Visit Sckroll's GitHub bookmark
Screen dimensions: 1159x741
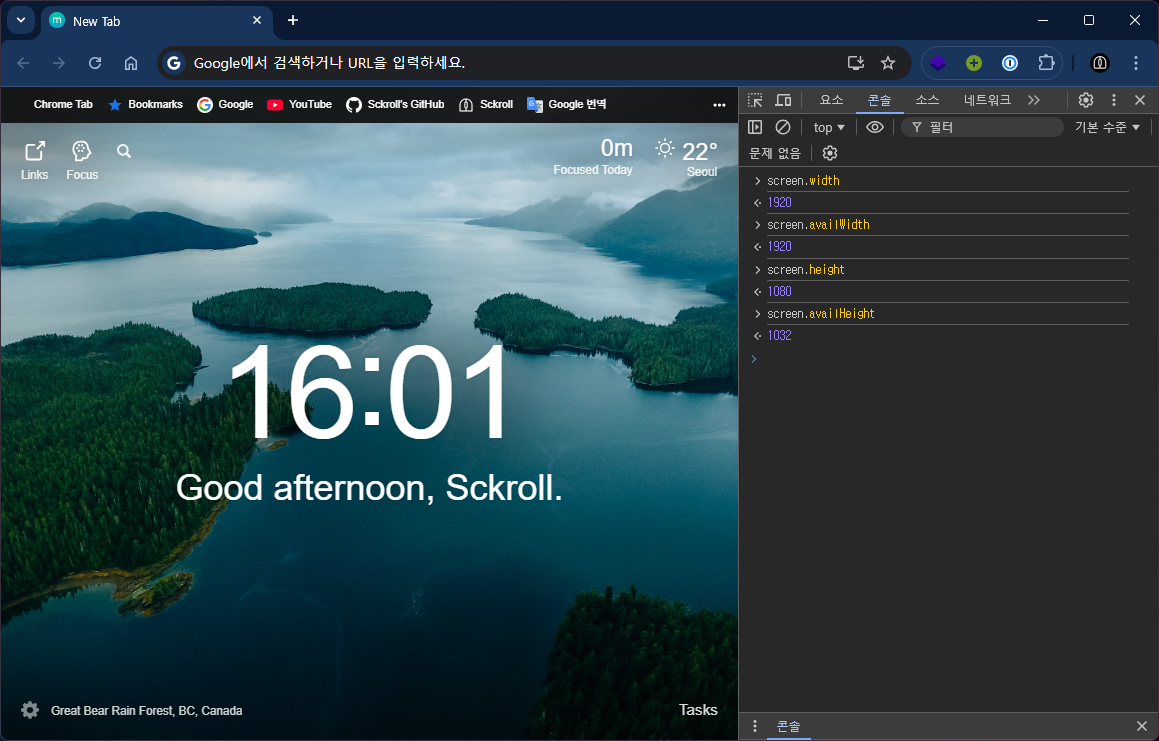(395, 104)
